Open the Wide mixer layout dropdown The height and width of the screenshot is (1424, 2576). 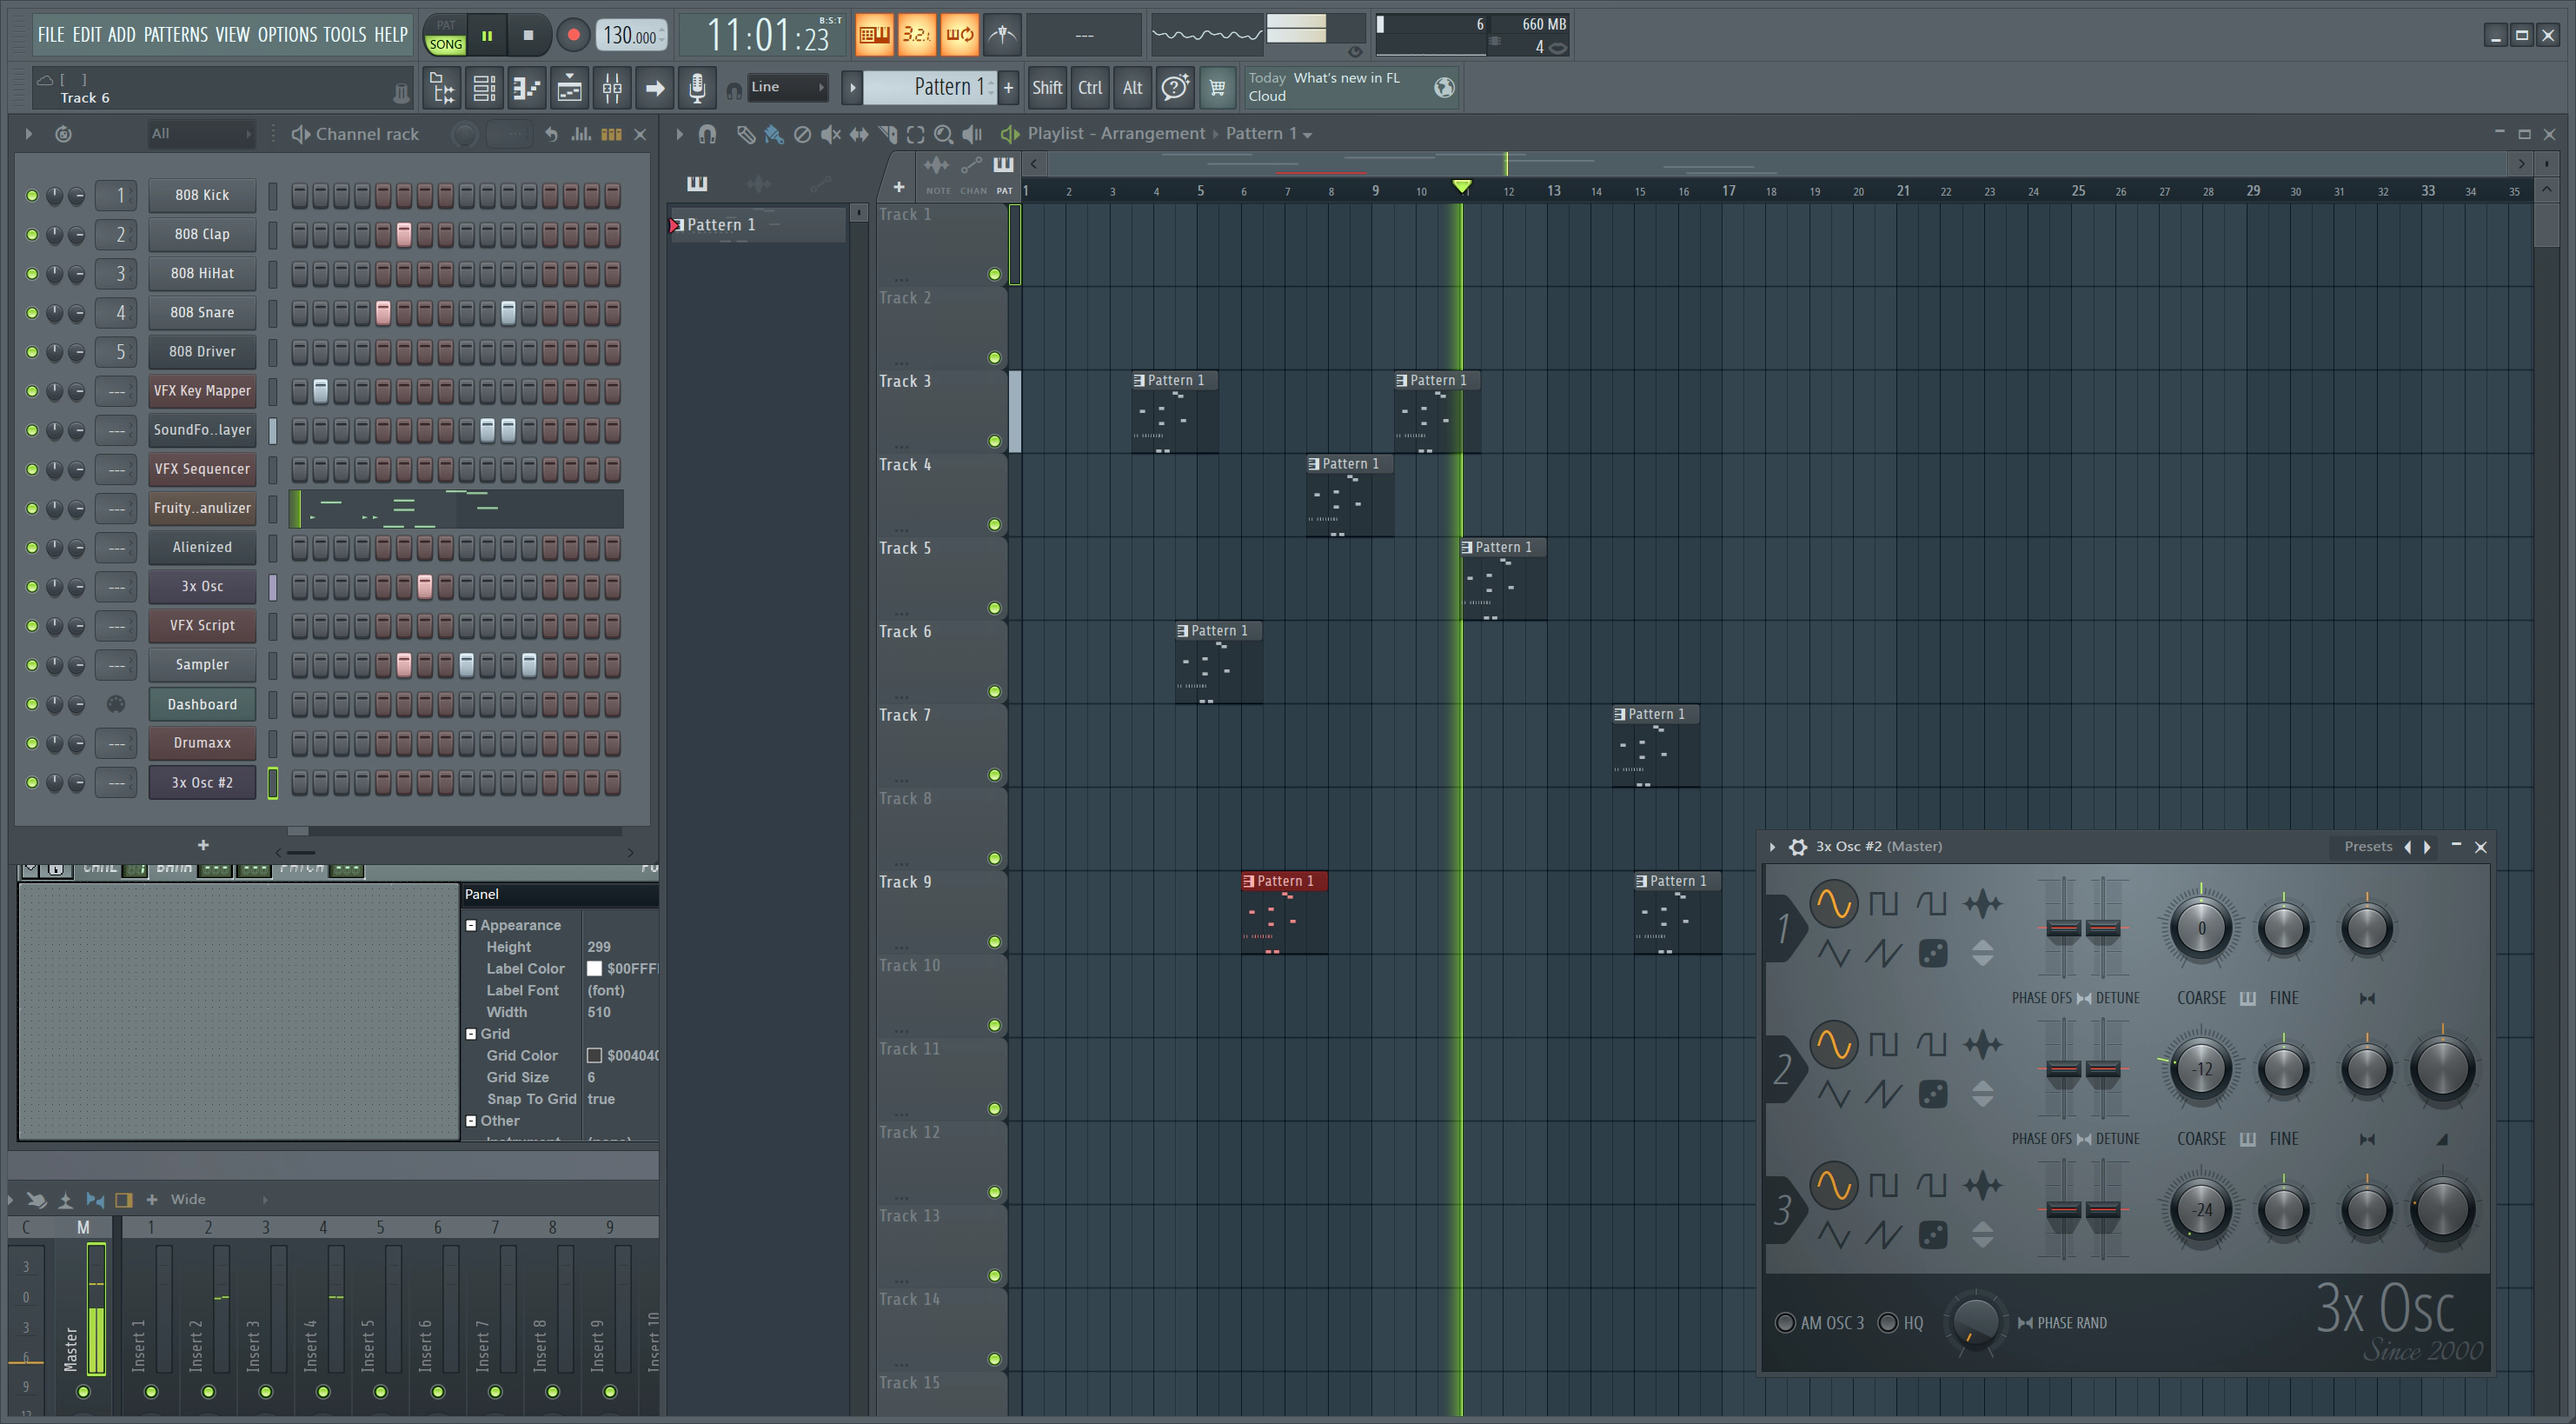point(218,1199)
